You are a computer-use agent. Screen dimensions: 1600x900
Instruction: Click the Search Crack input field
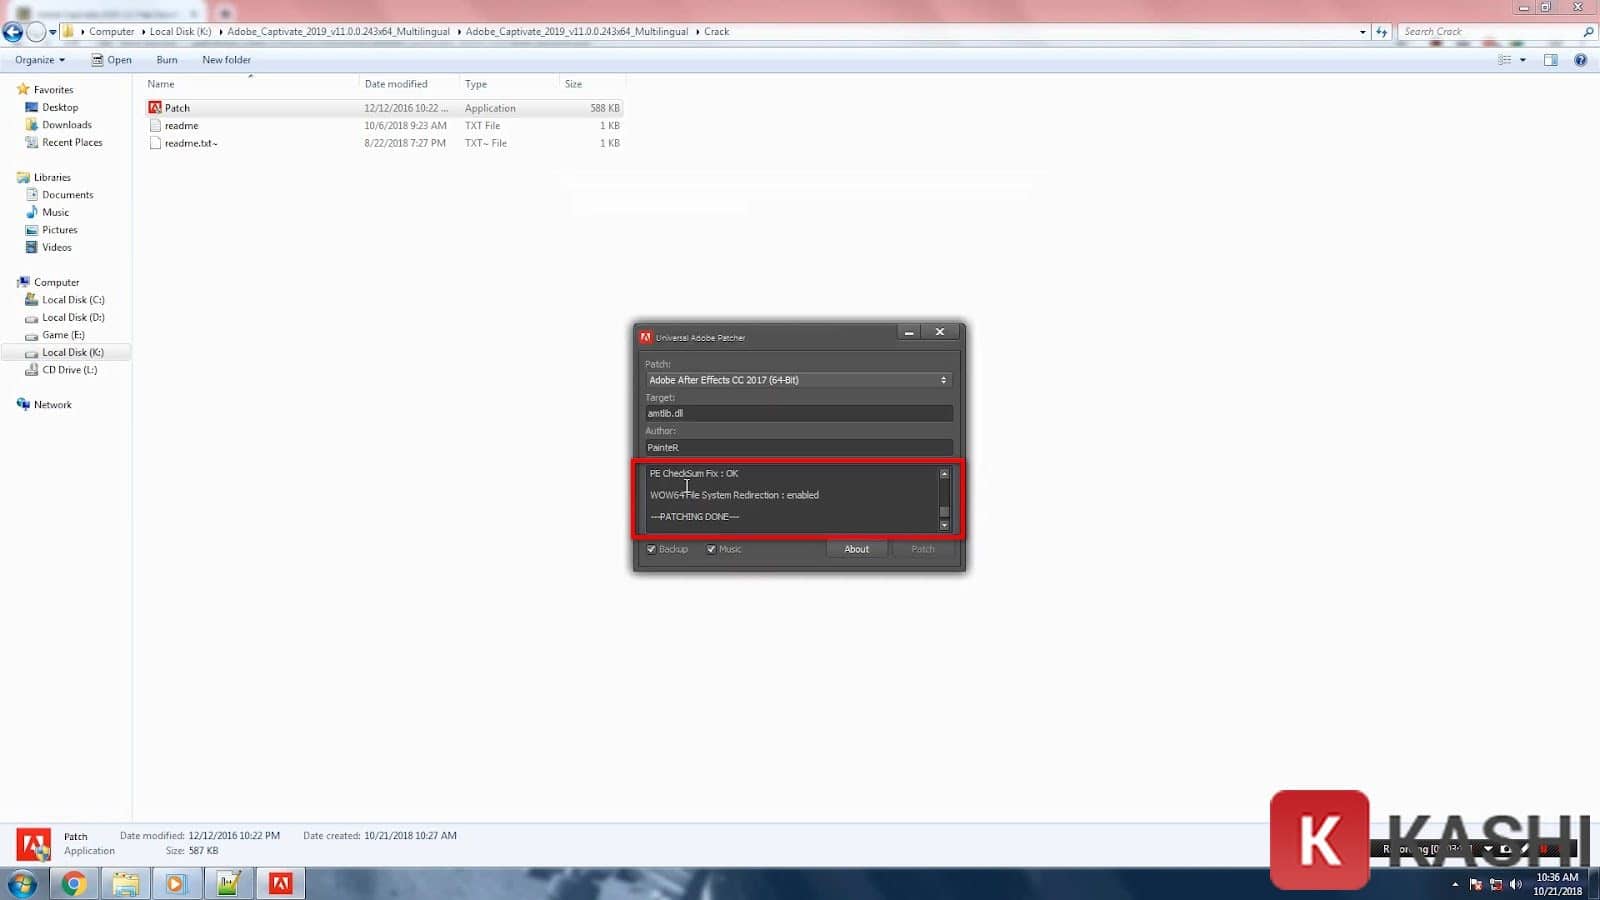(x=1488, y=32)
